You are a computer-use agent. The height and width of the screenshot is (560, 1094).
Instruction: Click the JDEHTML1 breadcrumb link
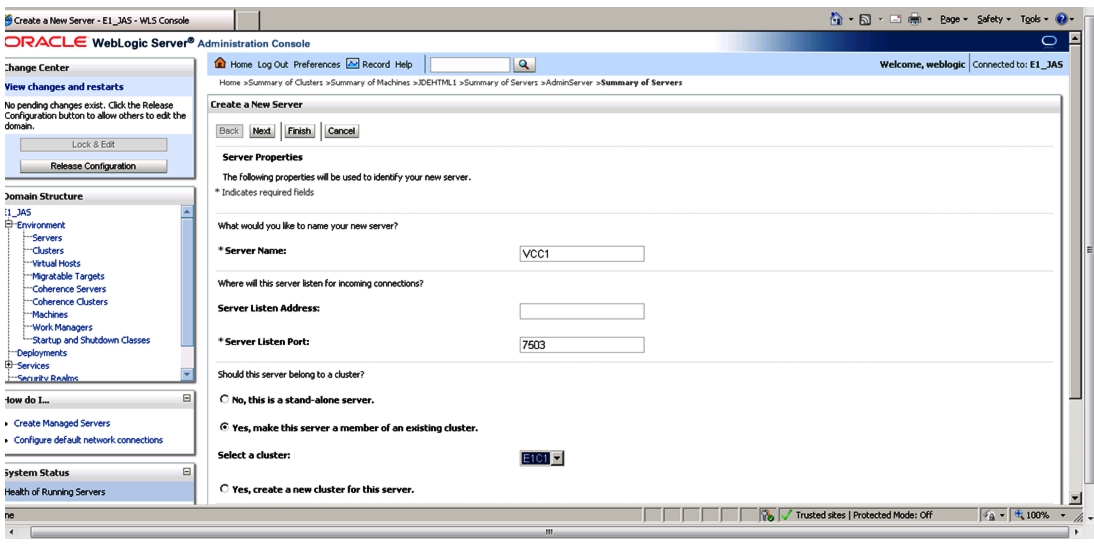coord(437,82)
